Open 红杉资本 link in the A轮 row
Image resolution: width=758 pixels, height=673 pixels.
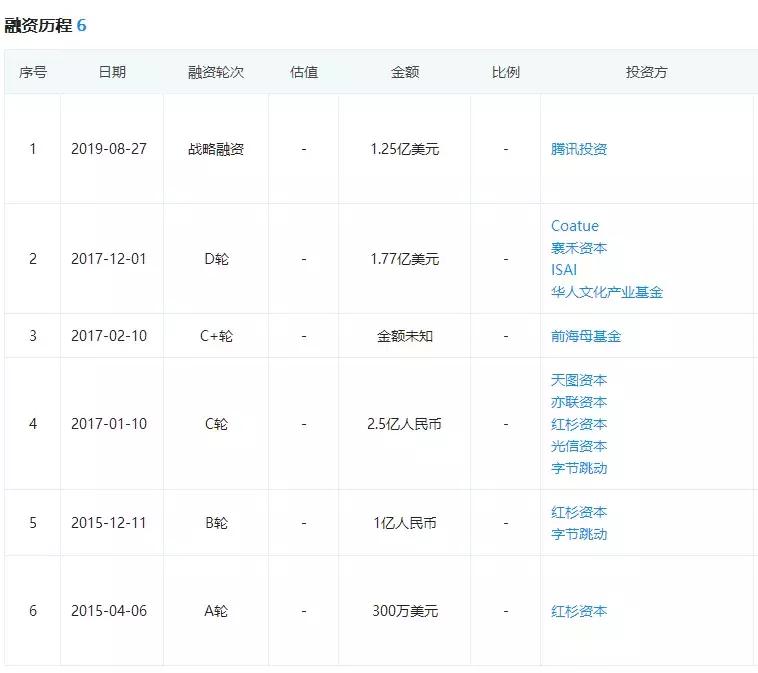click(x=579, y=611)
